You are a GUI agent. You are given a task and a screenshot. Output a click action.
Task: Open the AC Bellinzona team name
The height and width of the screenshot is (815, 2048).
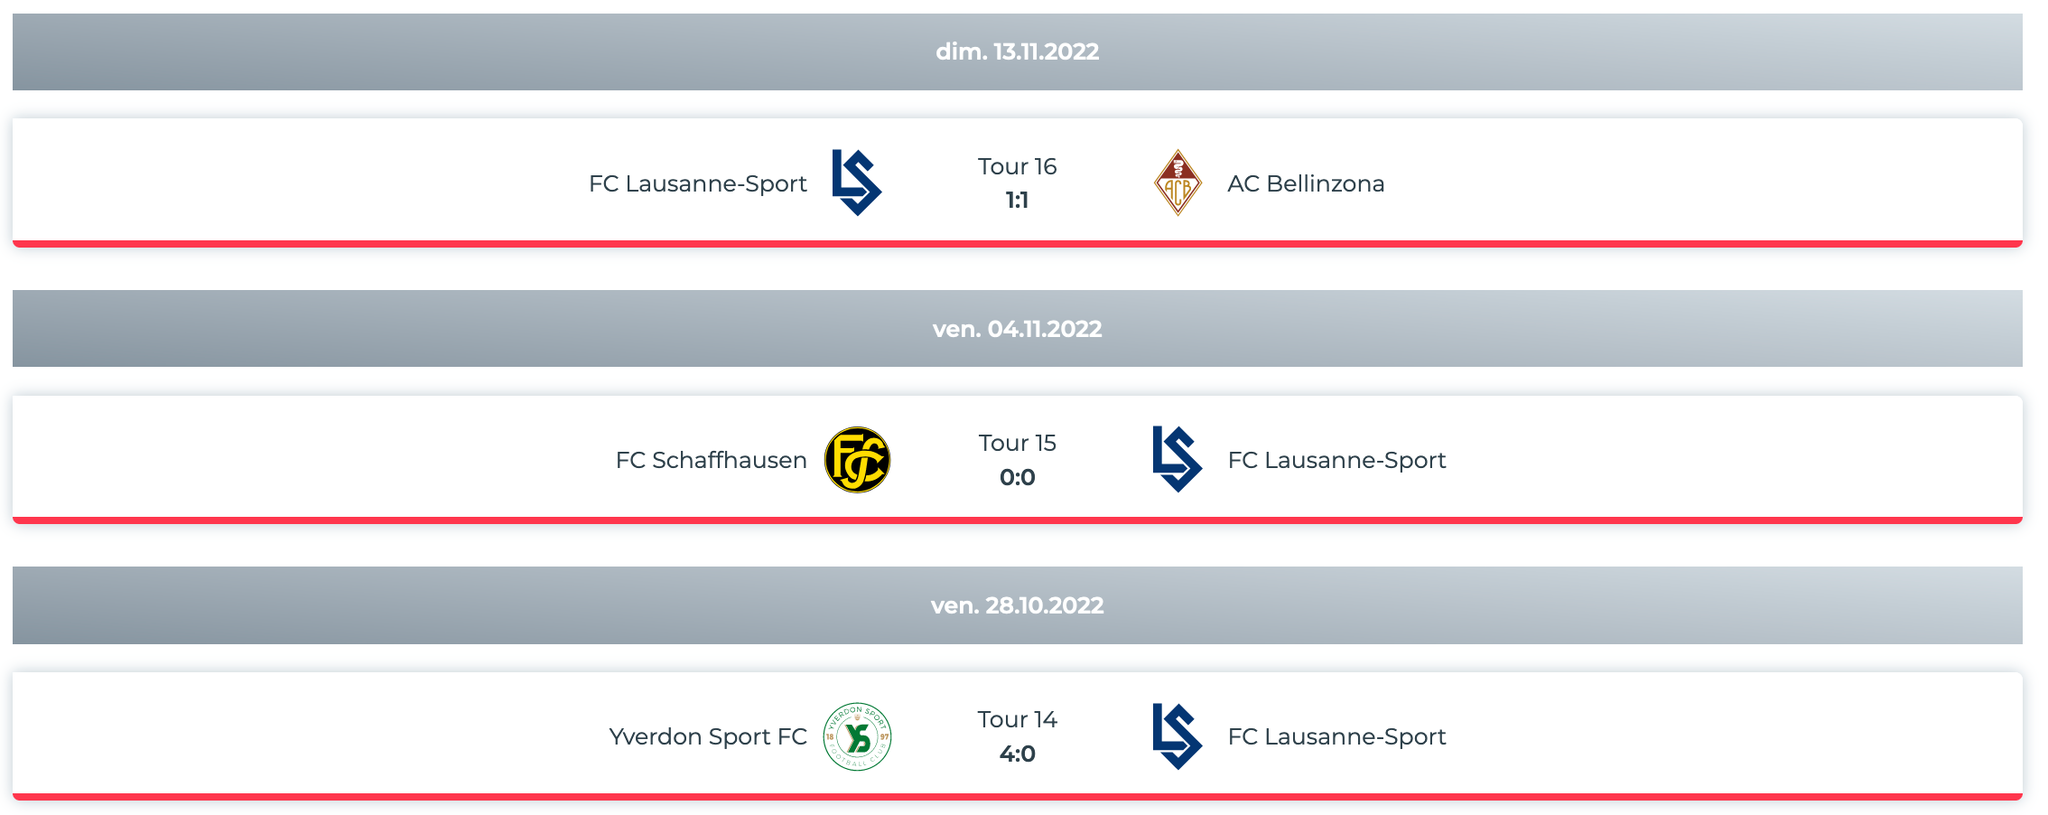[1306, 184]
